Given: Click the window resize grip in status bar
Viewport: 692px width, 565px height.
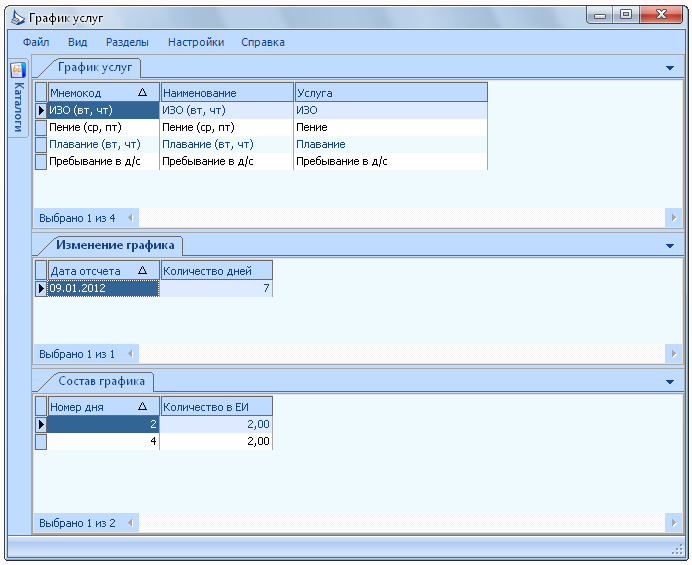Looking at the screenshot, I should (x=677, y=549).
